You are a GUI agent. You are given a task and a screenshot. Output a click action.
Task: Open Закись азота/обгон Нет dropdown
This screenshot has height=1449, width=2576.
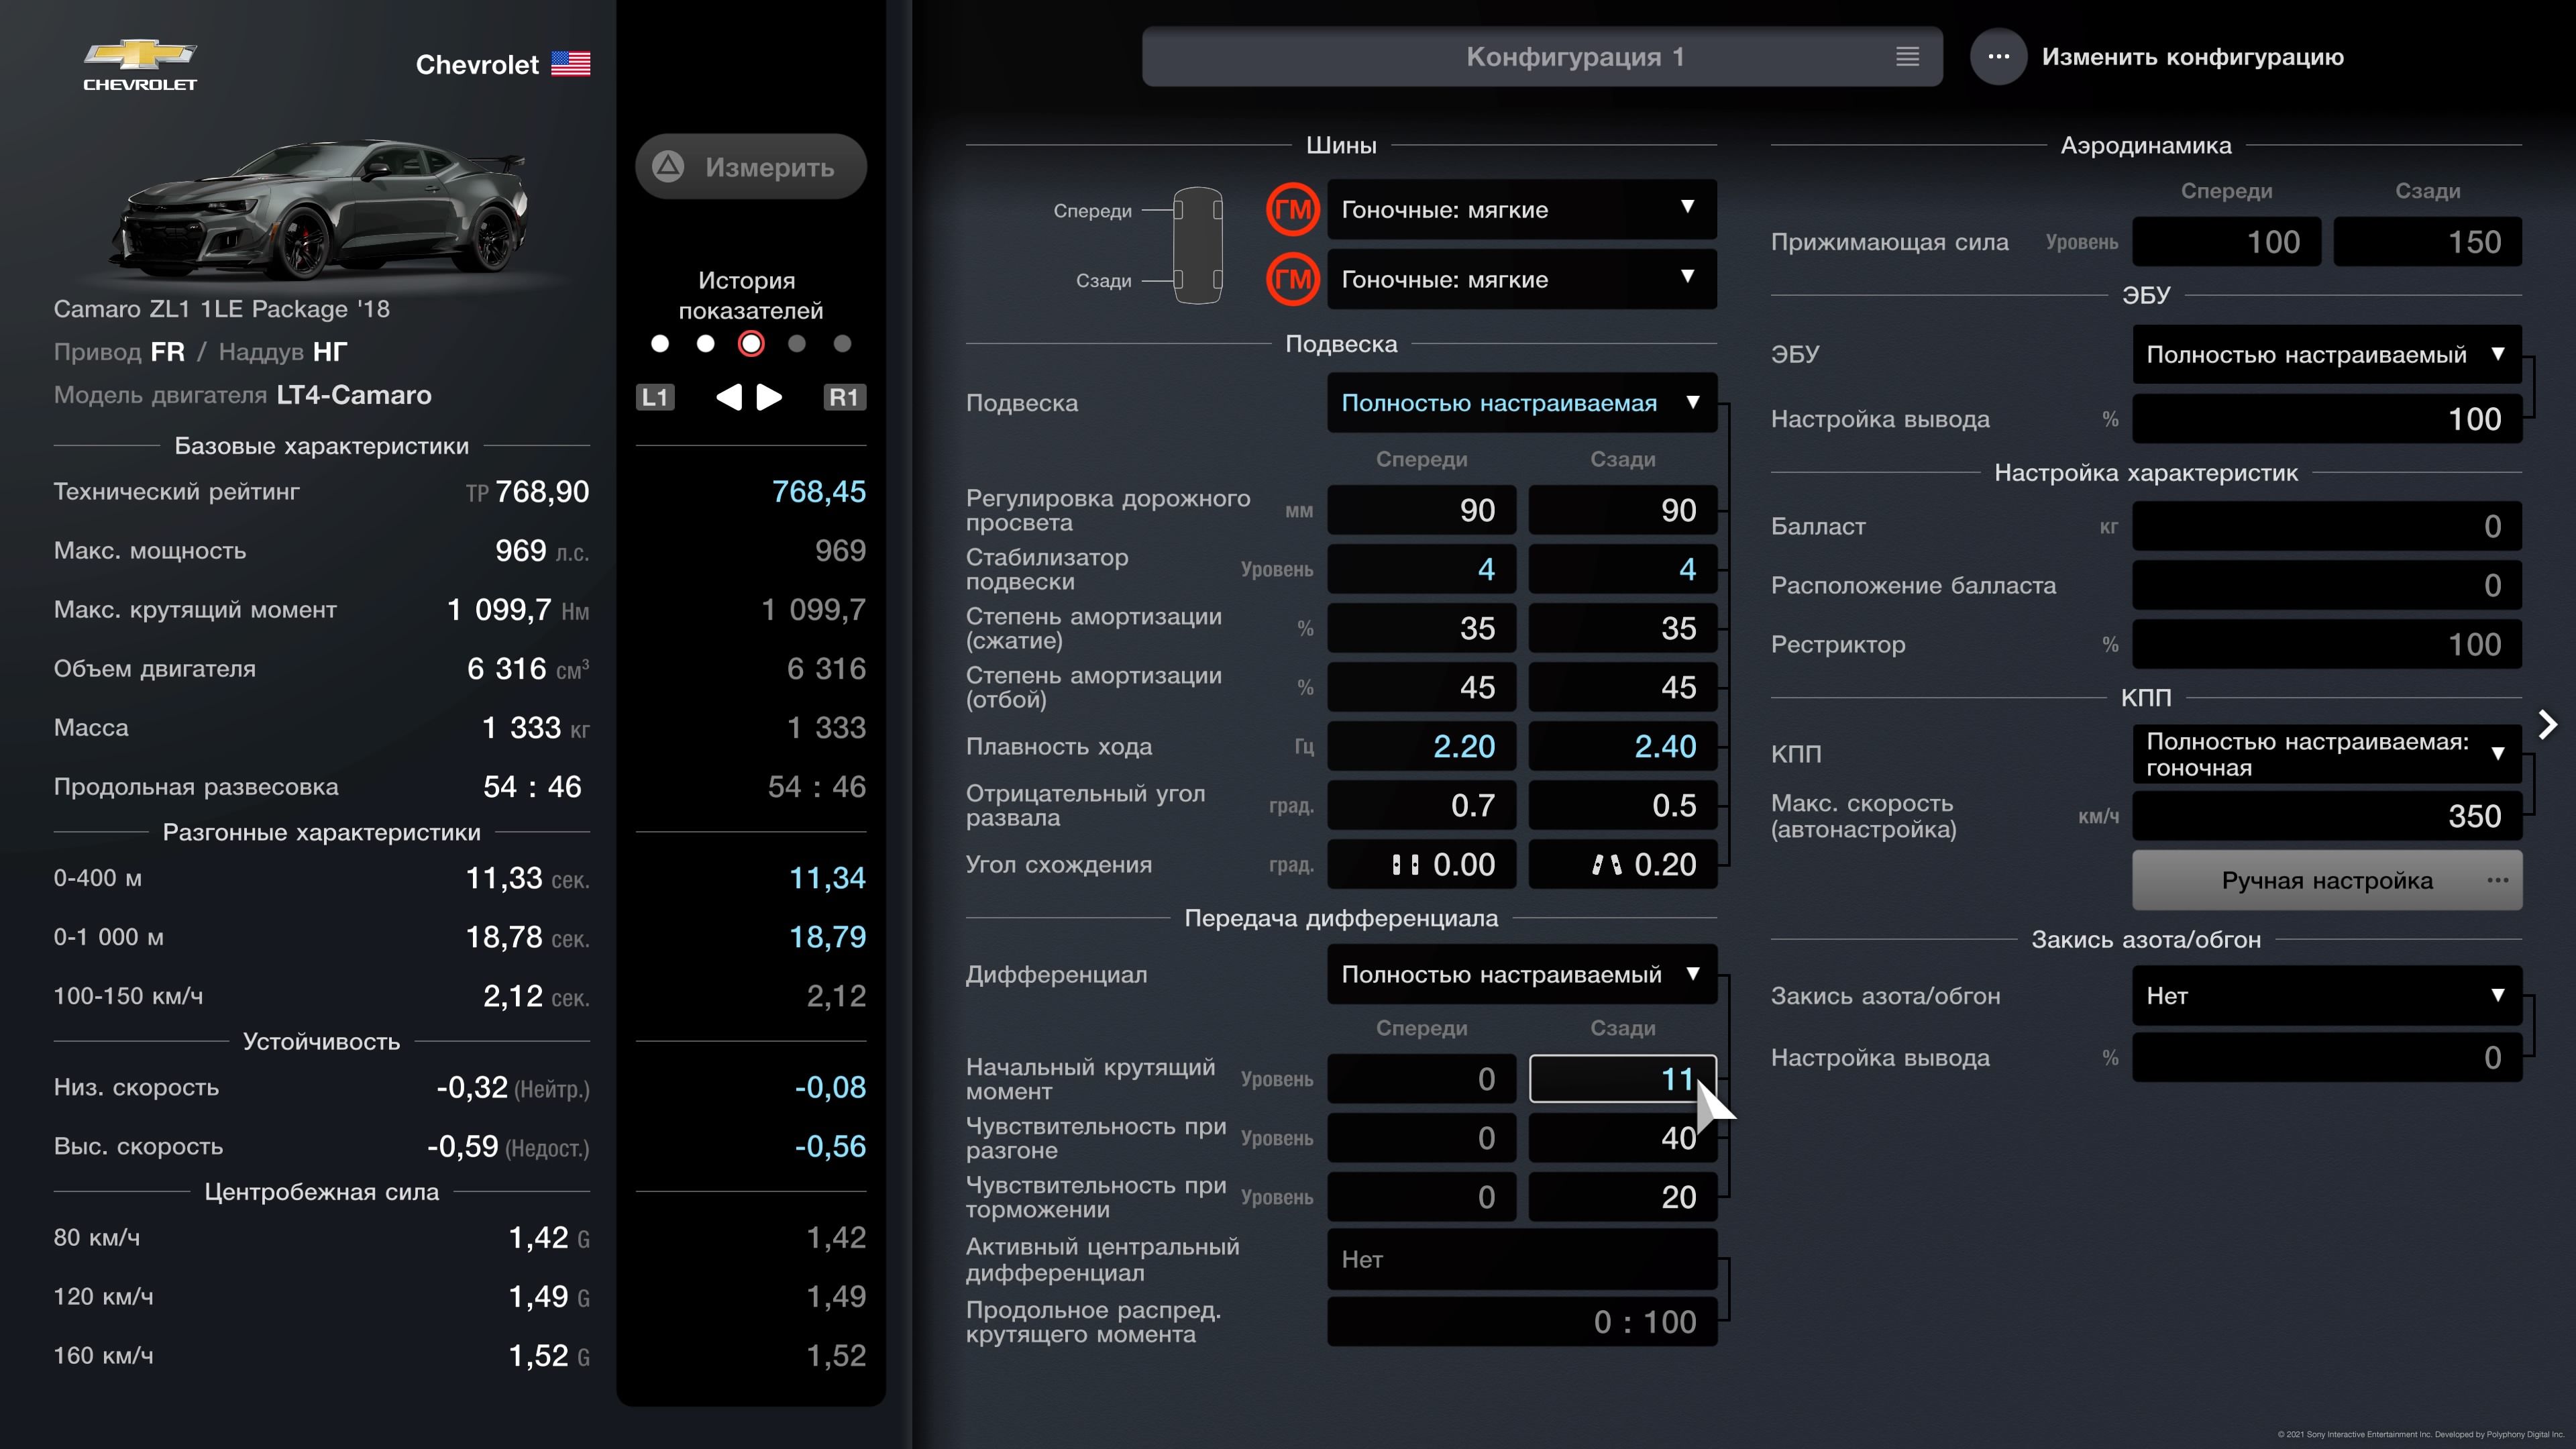tap(2326, 995)
